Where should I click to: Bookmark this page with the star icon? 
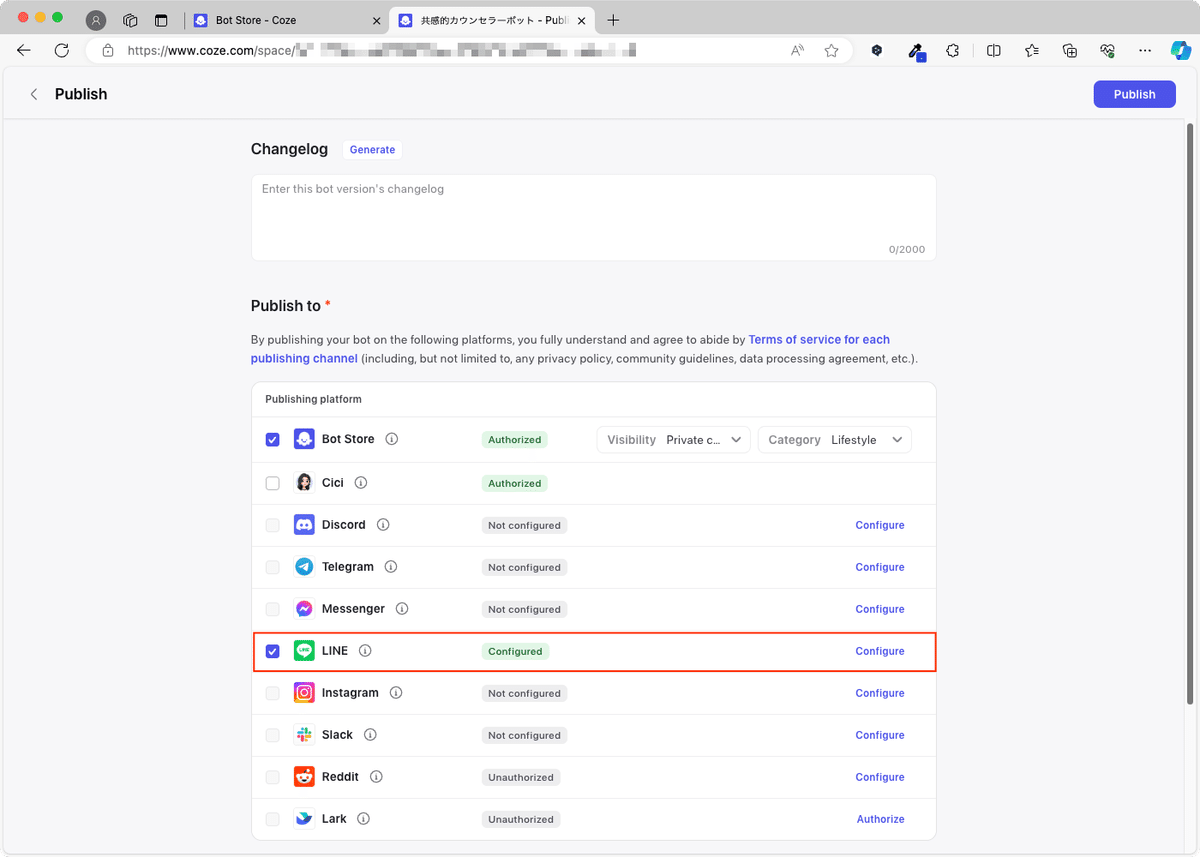(x=831, y=50)
